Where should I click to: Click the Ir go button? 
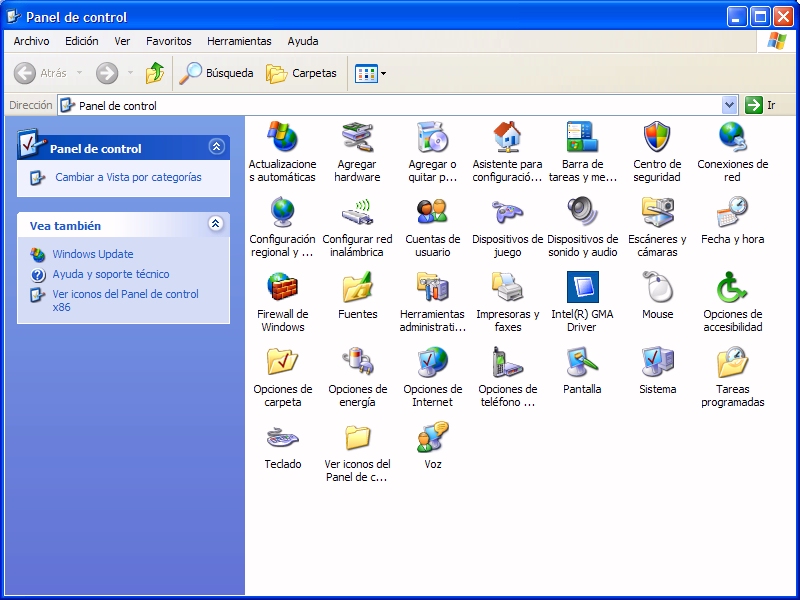761,105
